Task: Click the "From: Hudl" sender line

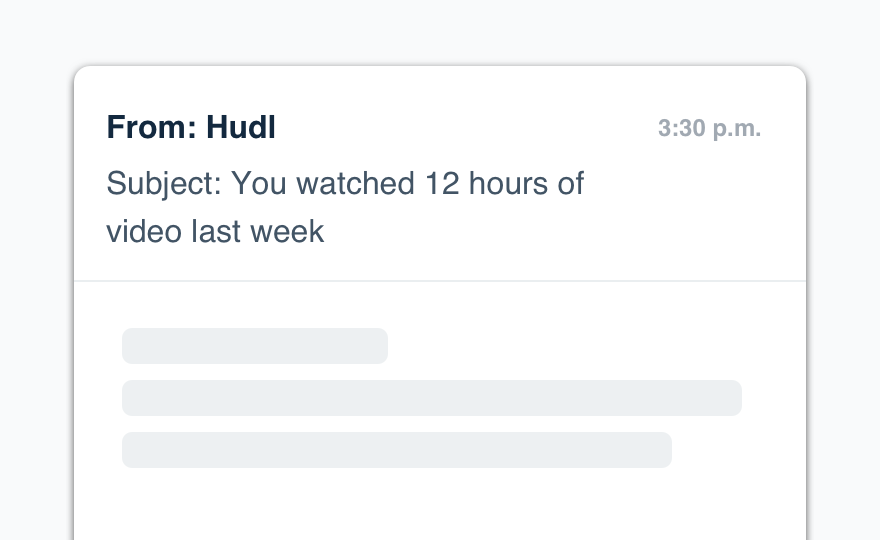Action: pyautogui.click(x=191, y=128)
